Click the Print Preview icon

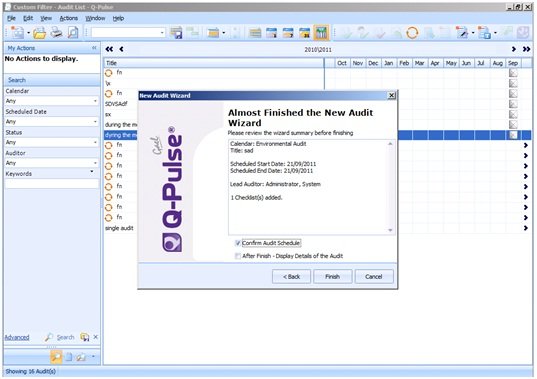tap(73, 33)
